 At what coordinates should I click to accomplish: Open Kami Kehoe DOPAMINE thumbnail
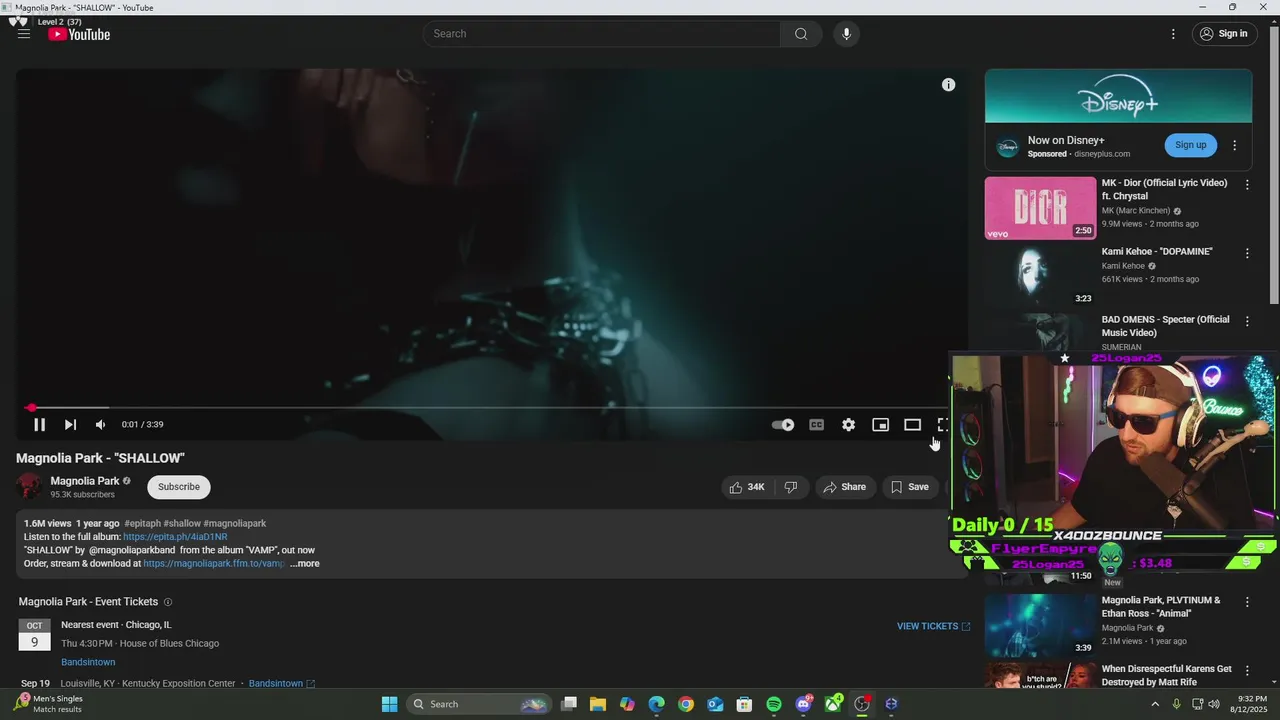(1040, 276)
